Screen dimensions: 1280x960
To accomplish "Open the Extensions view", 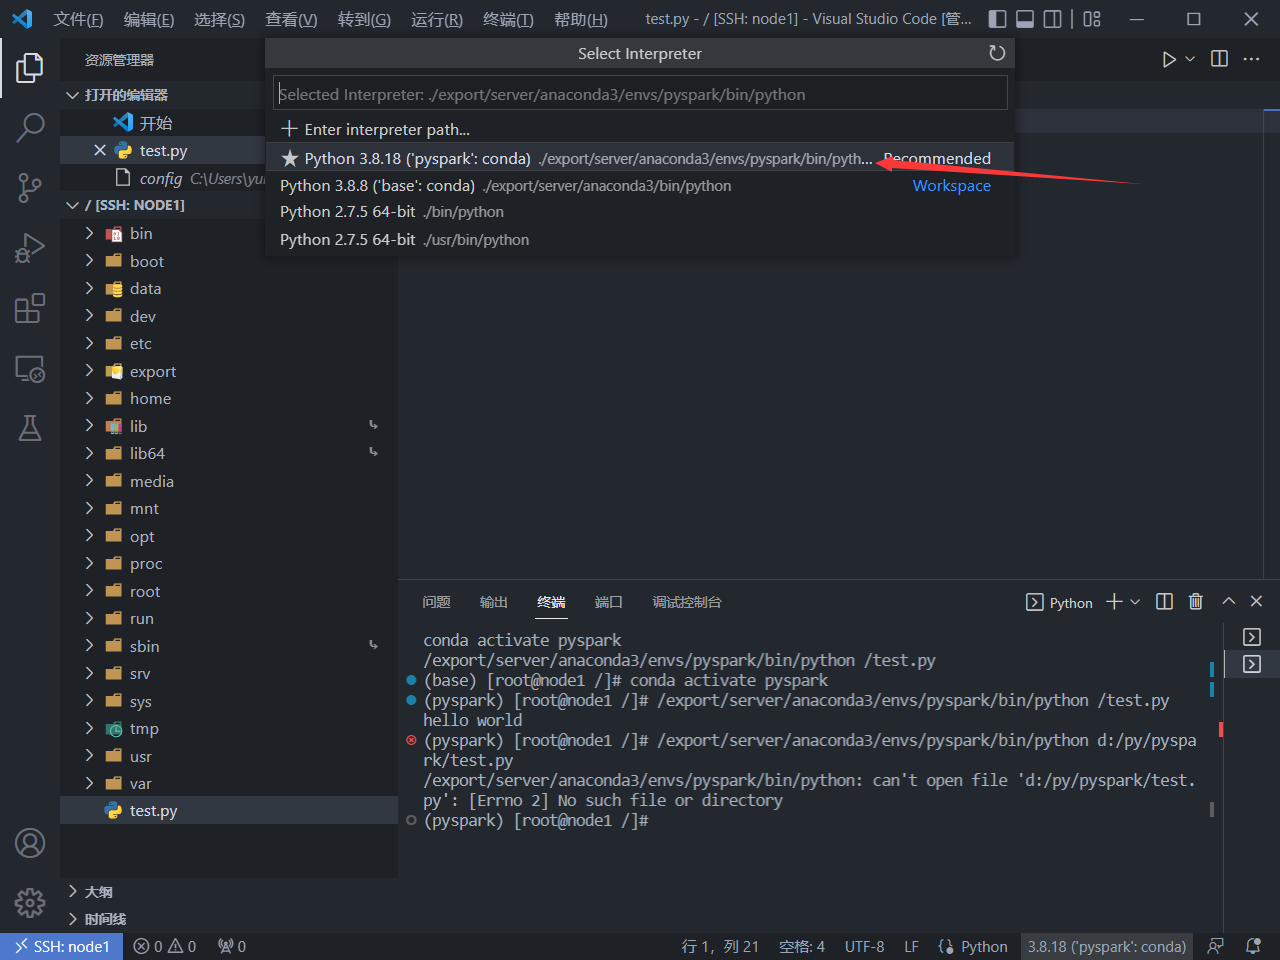I will pyautogui.click(x=30, y=308).
